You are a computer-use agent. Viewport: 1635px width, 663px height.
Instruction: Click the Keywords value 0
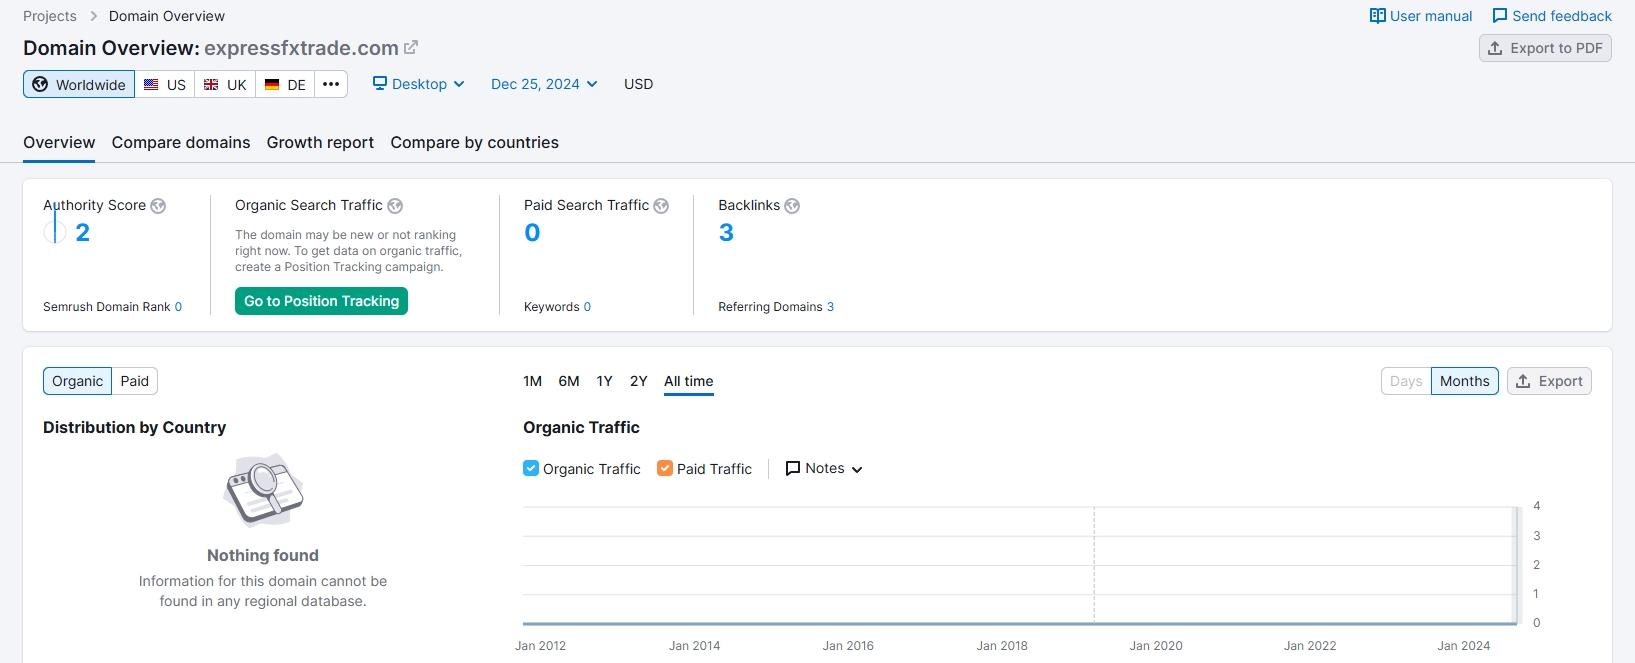pyautogui.click(x=587, y=307)
